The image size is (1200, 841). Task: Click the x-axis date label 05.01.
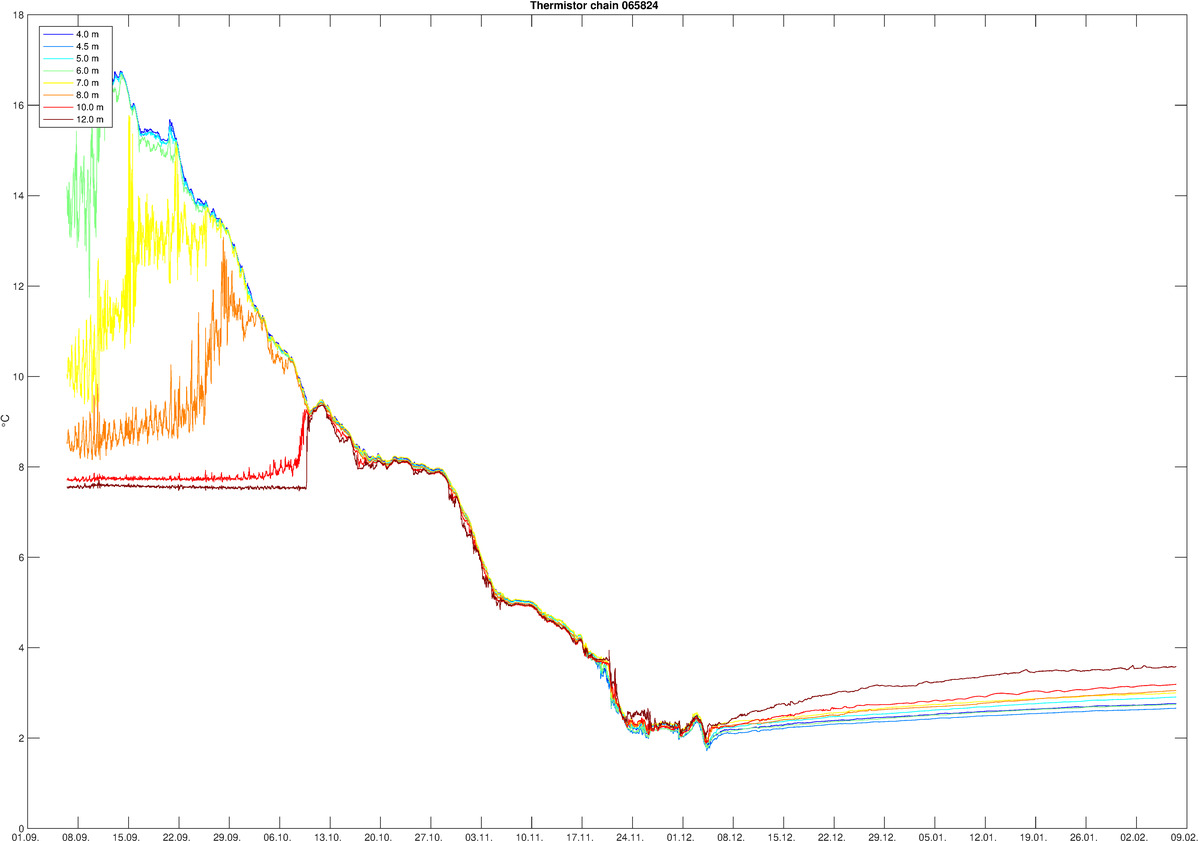[933, 836]
